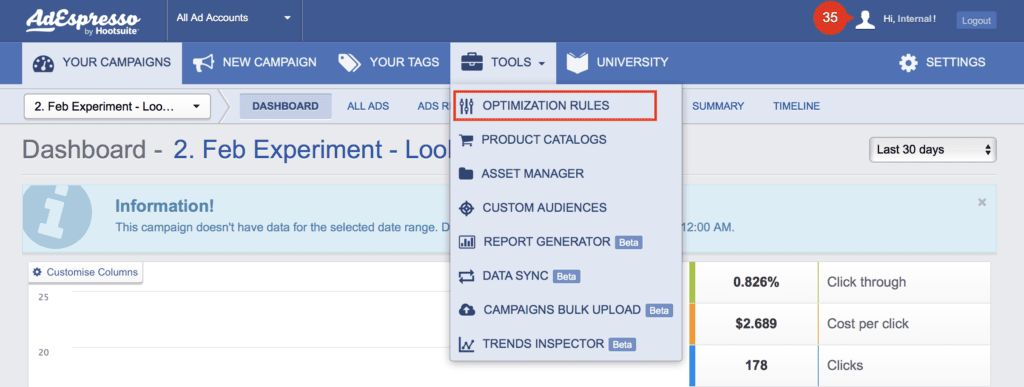Click the bar chart Report Generator icon

467,242
